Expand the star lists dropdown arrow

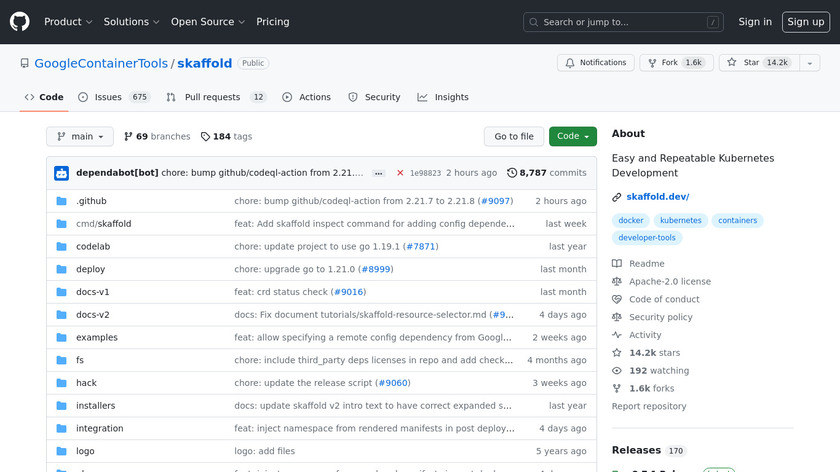point(809,63)
